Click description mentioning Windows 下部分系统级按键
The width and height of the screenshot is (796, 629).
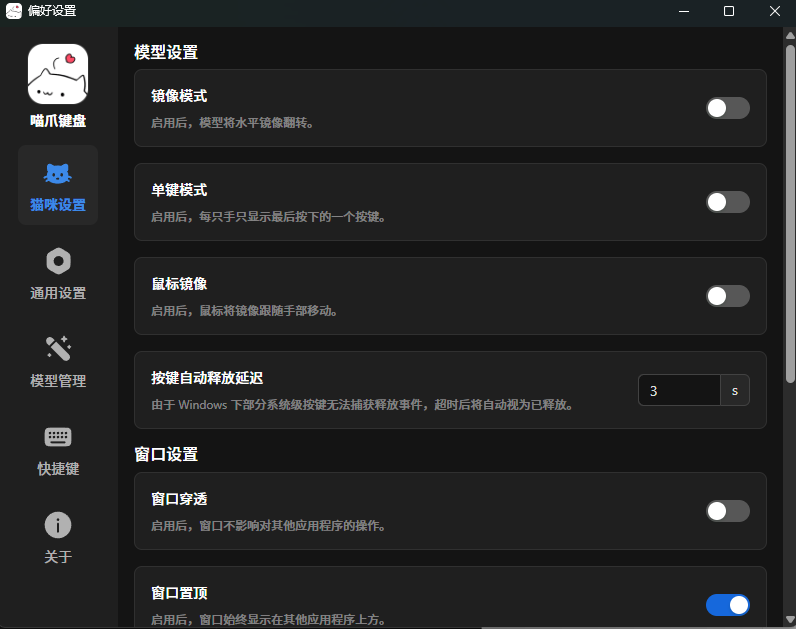pyautogui.click(x=362, y=405)
